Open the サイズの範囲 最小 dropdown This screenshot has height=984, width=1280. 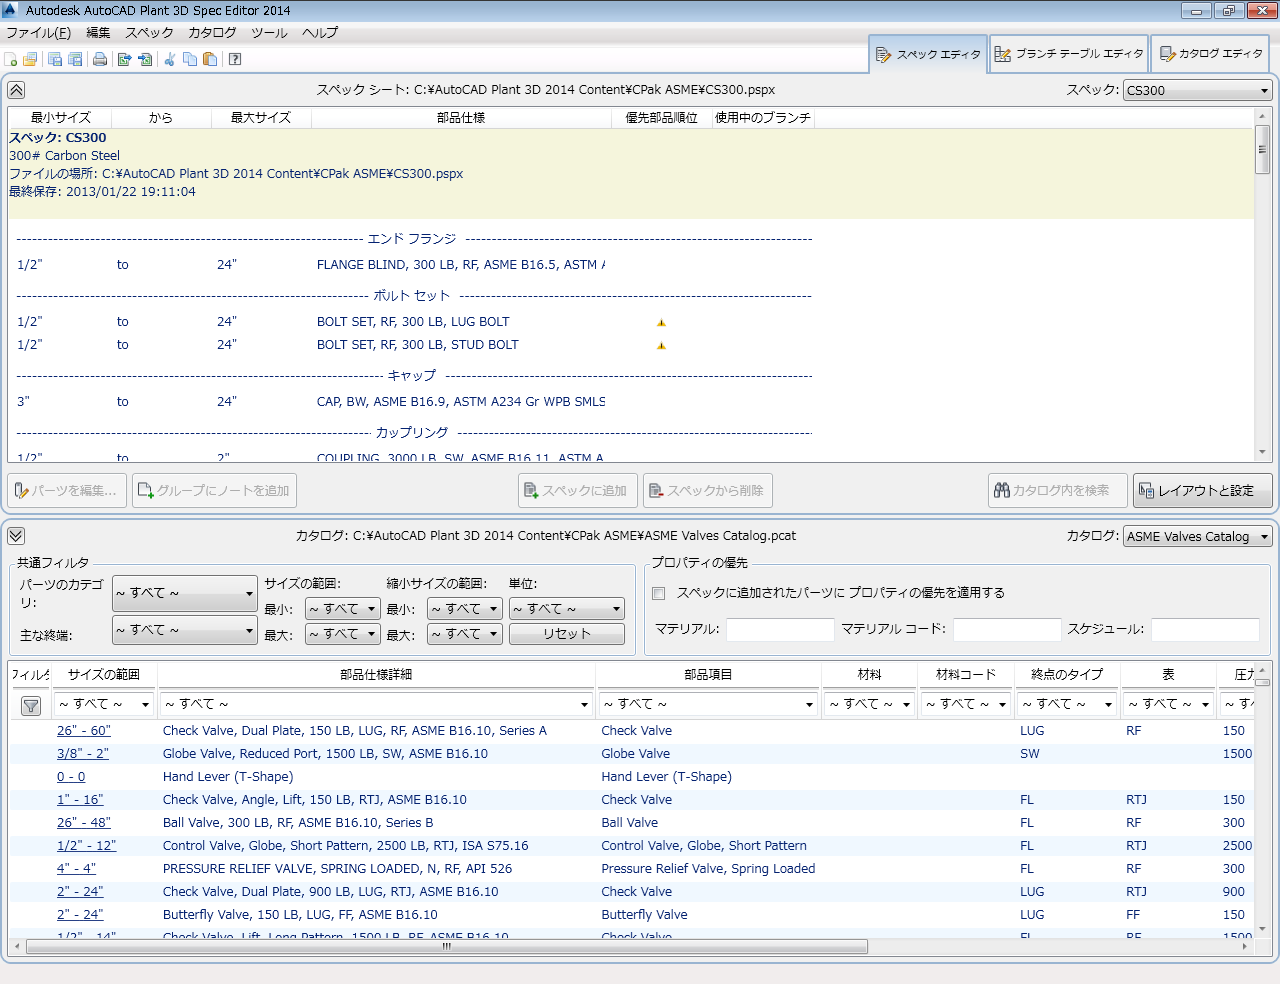tap(342, 609)
